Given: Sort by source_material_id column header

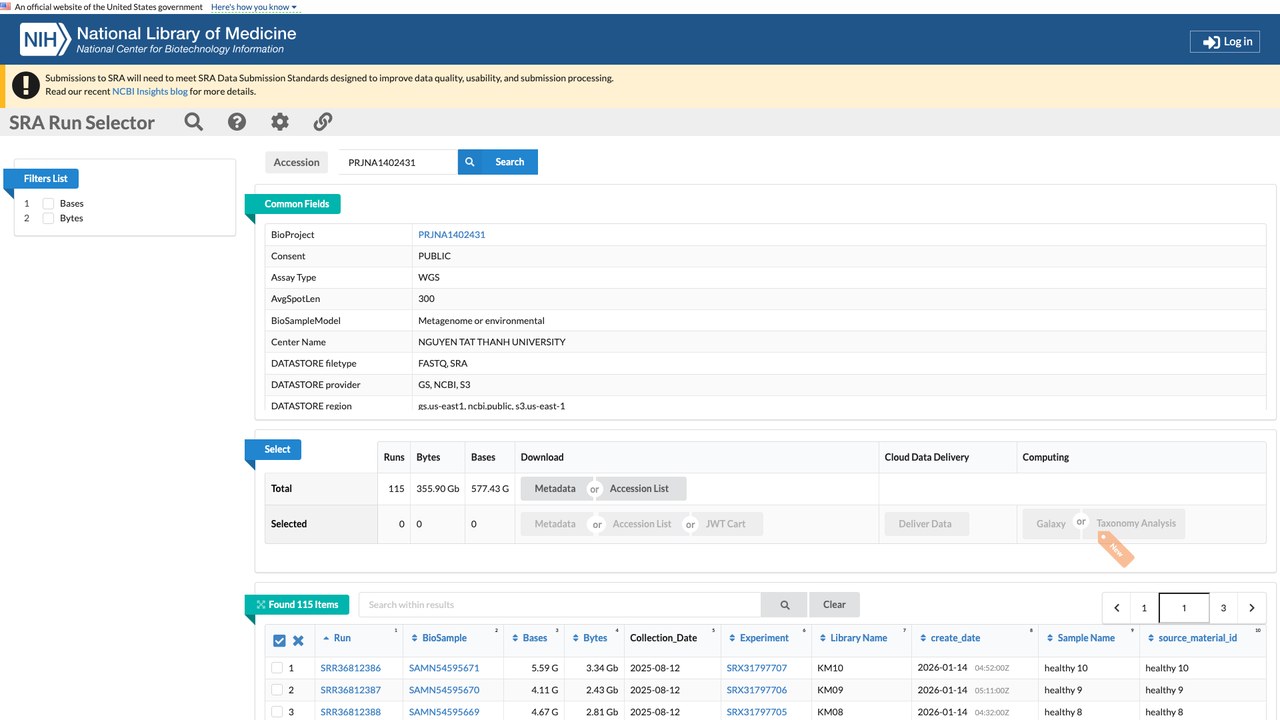Looking at the screenshot, I should point(1197,638).
